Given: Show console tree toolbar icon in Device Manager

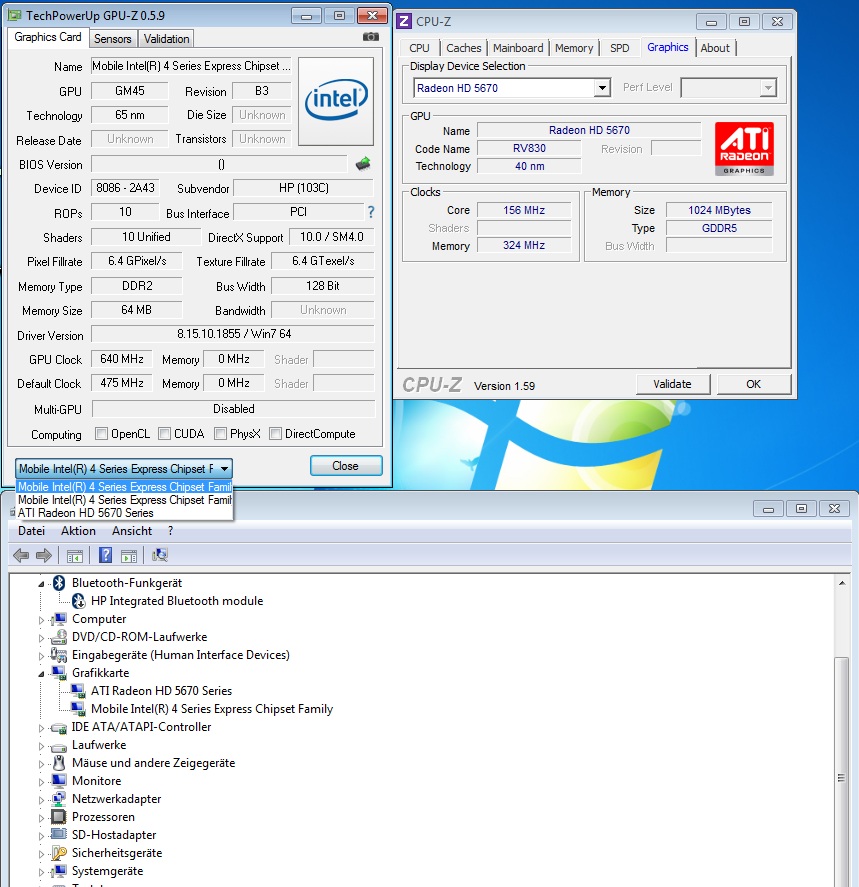Looking at the screenshot, I should click(x=75, y=556).
